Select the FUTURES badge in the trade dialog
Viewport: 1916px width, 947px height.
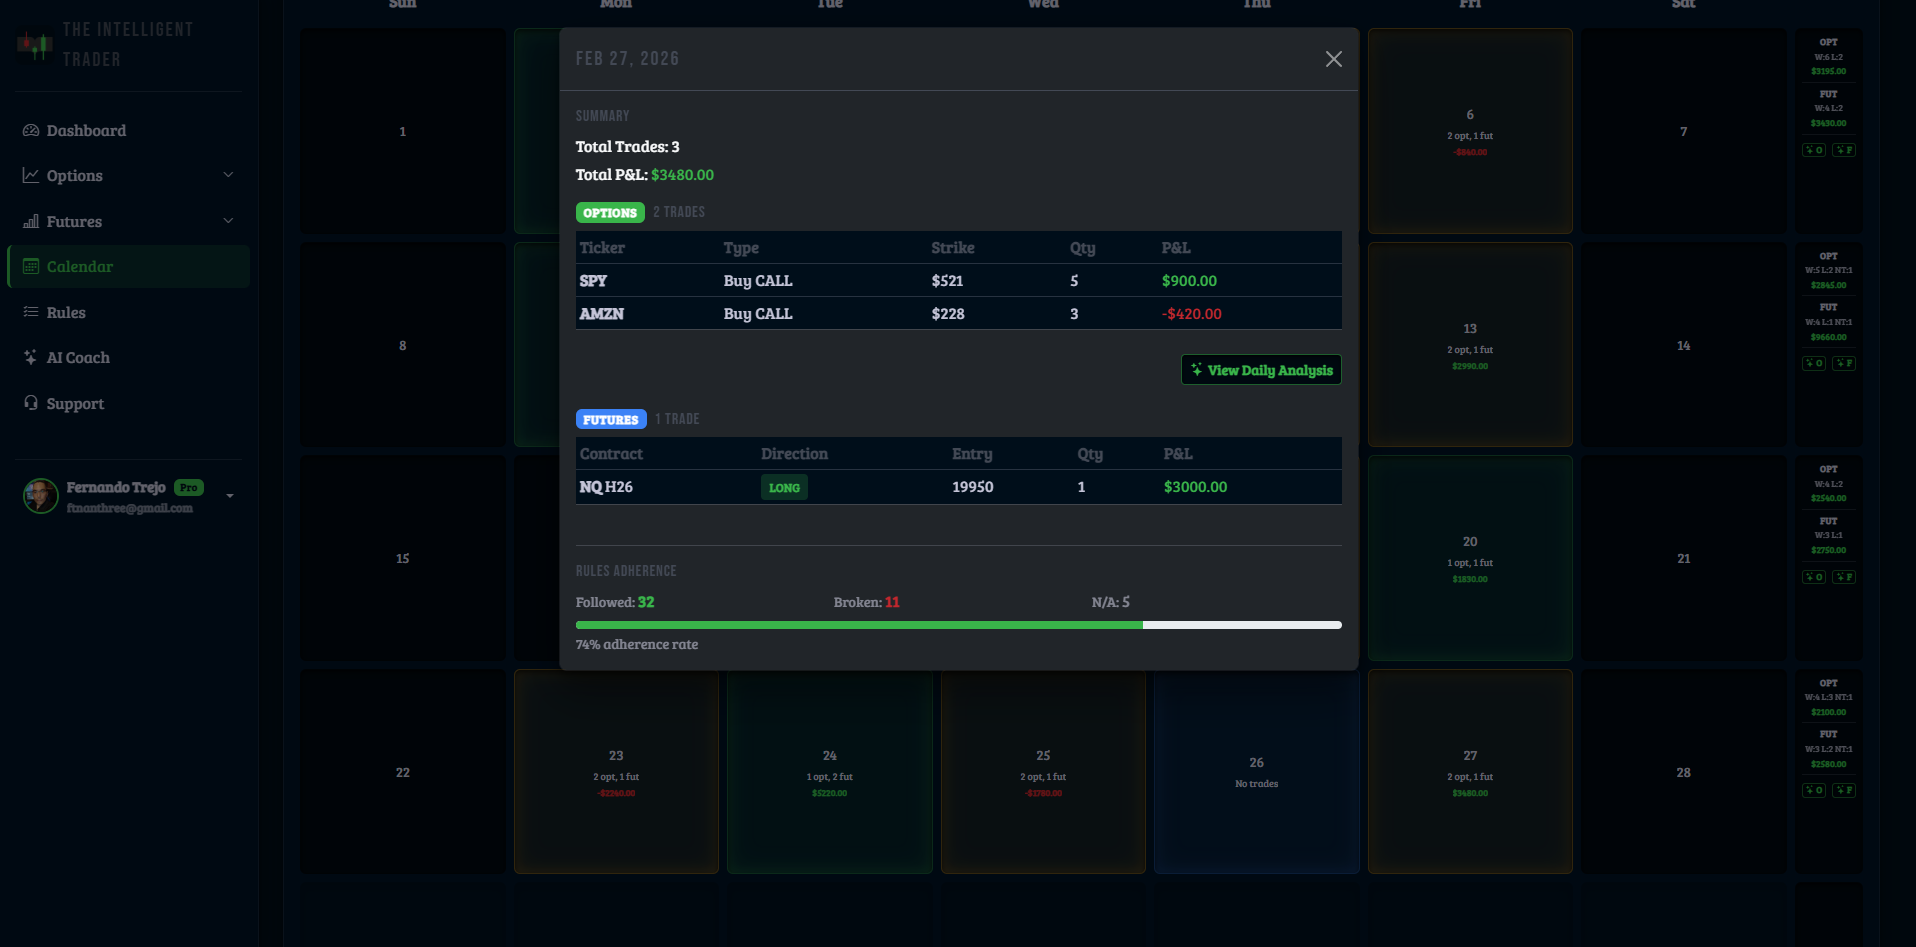click(610, 419)
